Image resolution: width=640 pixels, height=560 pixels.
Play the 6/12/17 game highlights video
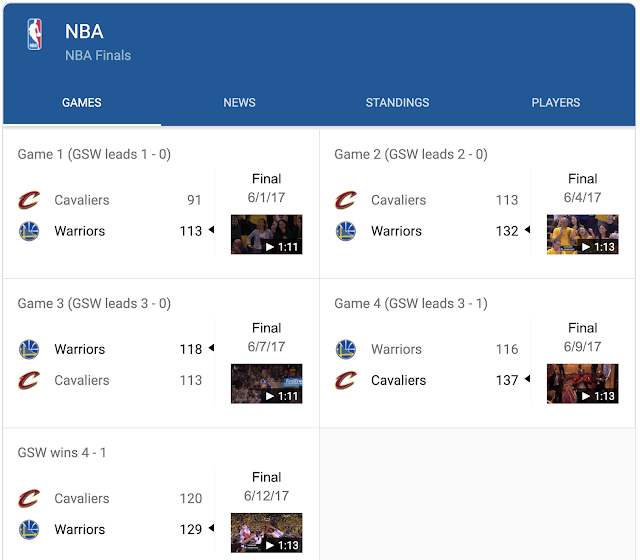point(267,533)
